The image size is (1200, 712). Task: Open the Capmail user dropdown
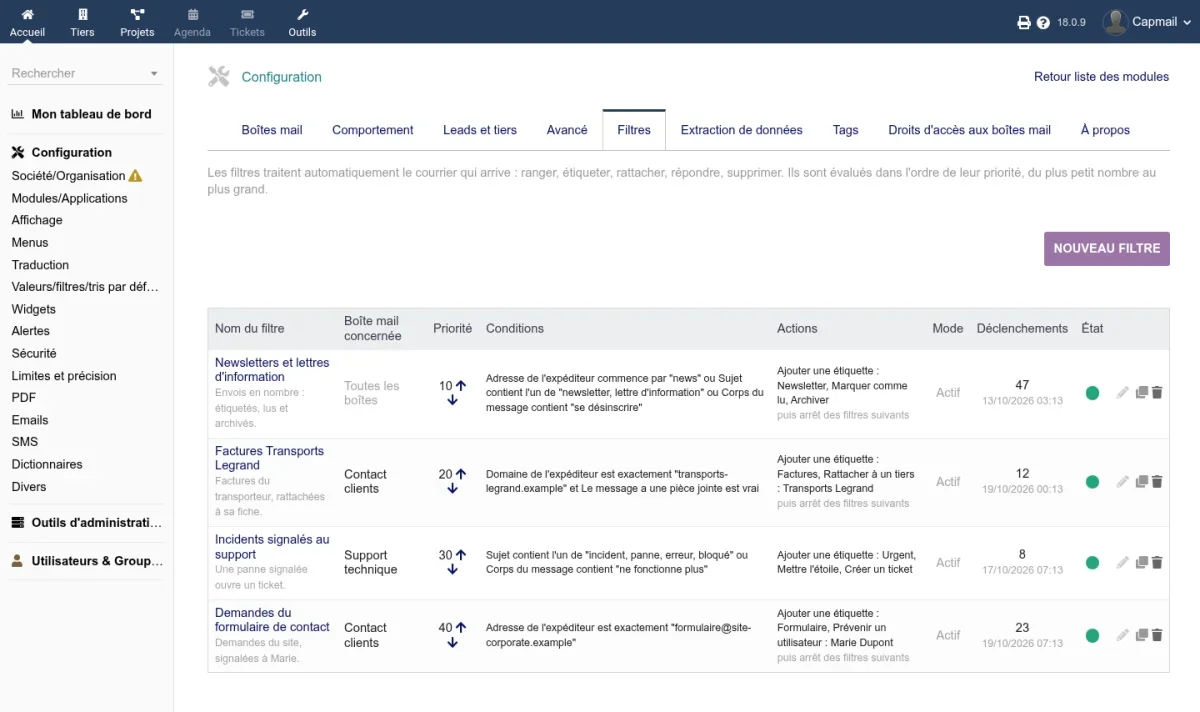click(1146, 22)
